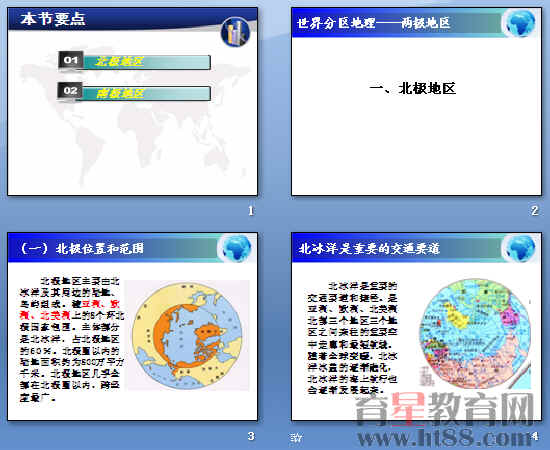This screenshot has width=550, height=450.
Task: Click the colorful Arctic Ocean globe map
Action: point(475,333)
